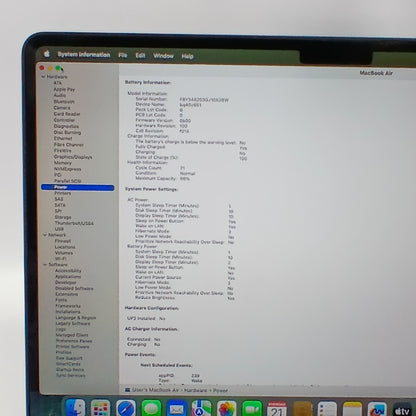The height and width of the screenshot is (416, 416).
Task: Select Storage in the sidebar
Action: 63,217
